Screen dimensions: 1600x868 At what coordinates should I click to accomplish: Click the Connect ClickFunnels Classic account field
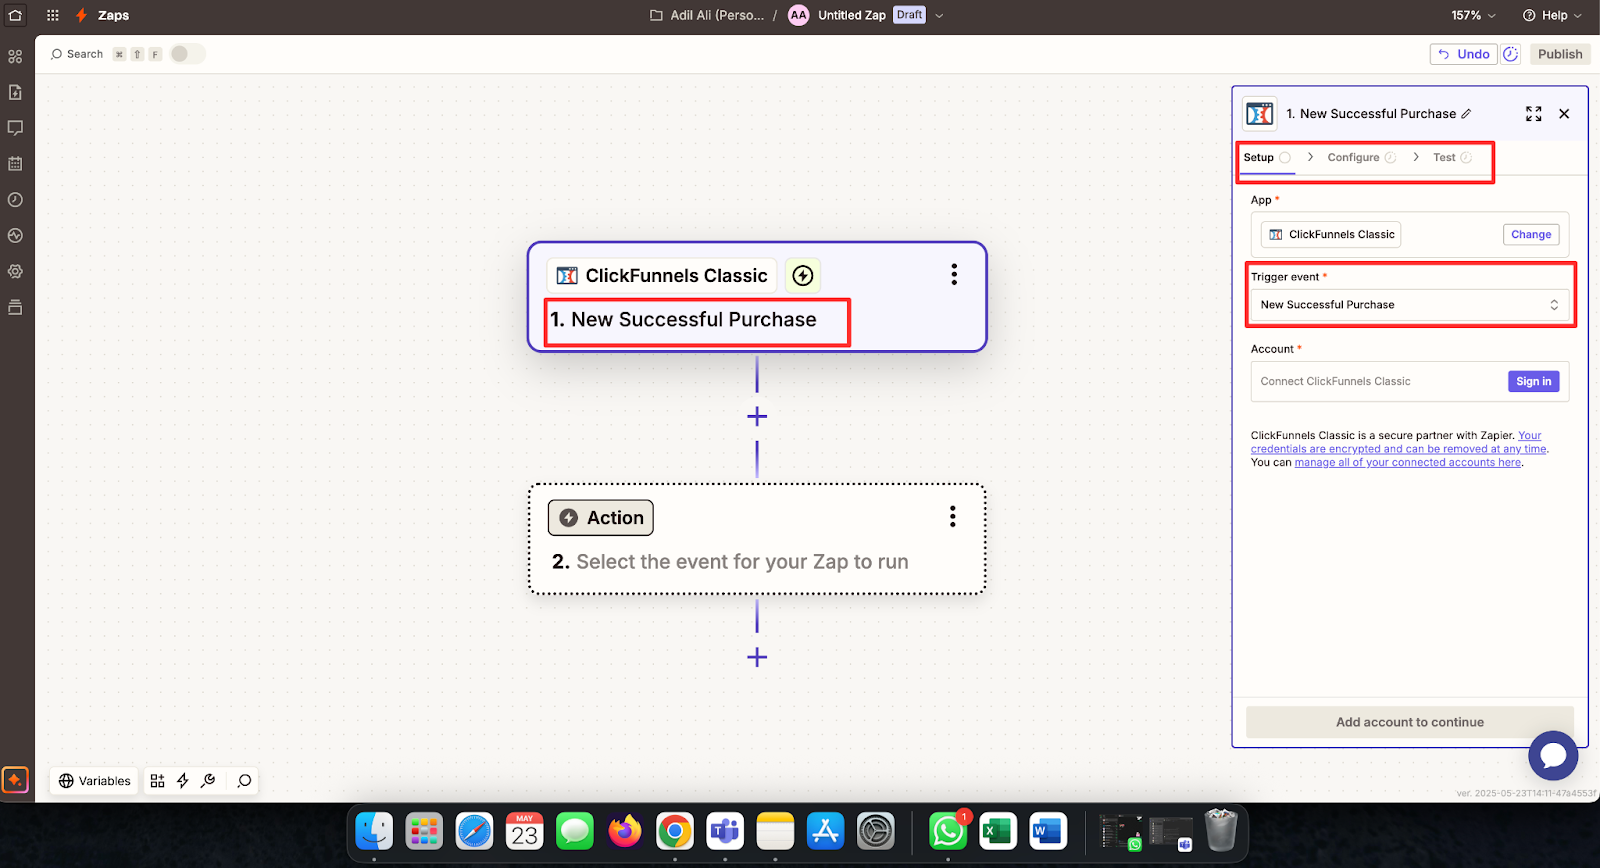click(x=1410, y=381)
